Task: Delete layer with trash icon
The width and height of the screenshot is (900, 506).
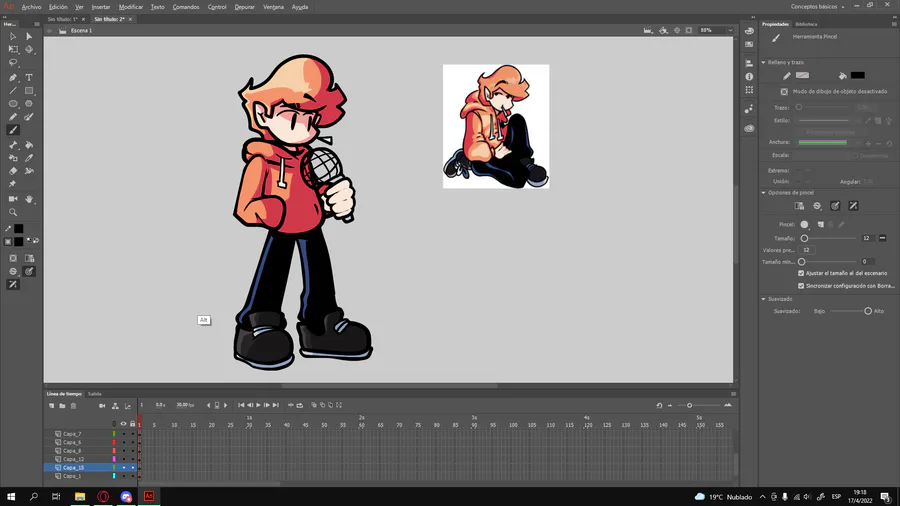Action: pyautogui.click(x=73, y=406)
